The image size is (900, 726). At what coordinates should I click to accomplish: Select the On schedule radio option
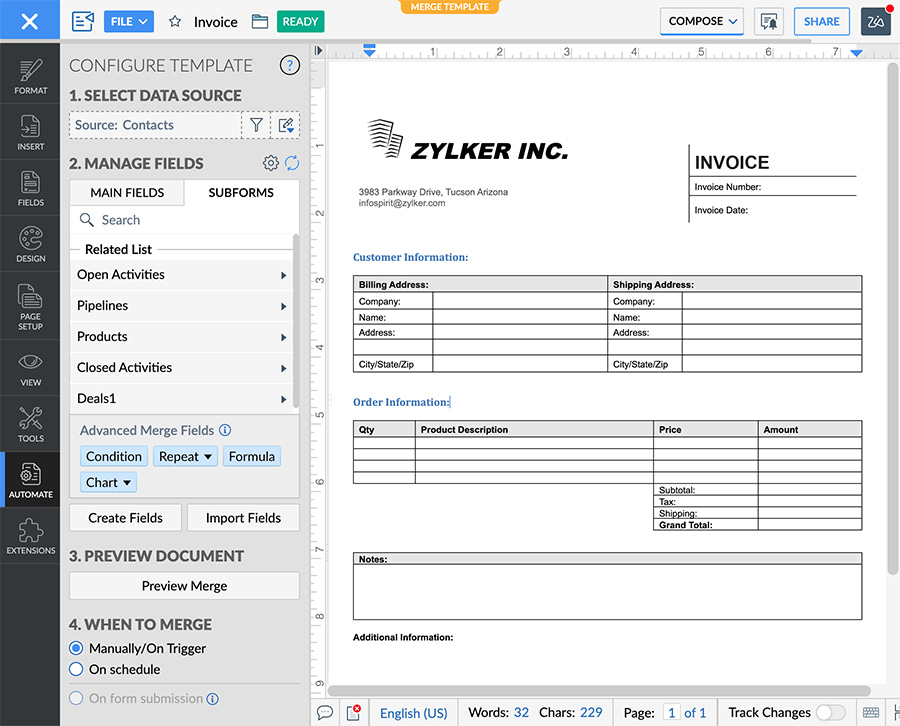pos(76,669)
